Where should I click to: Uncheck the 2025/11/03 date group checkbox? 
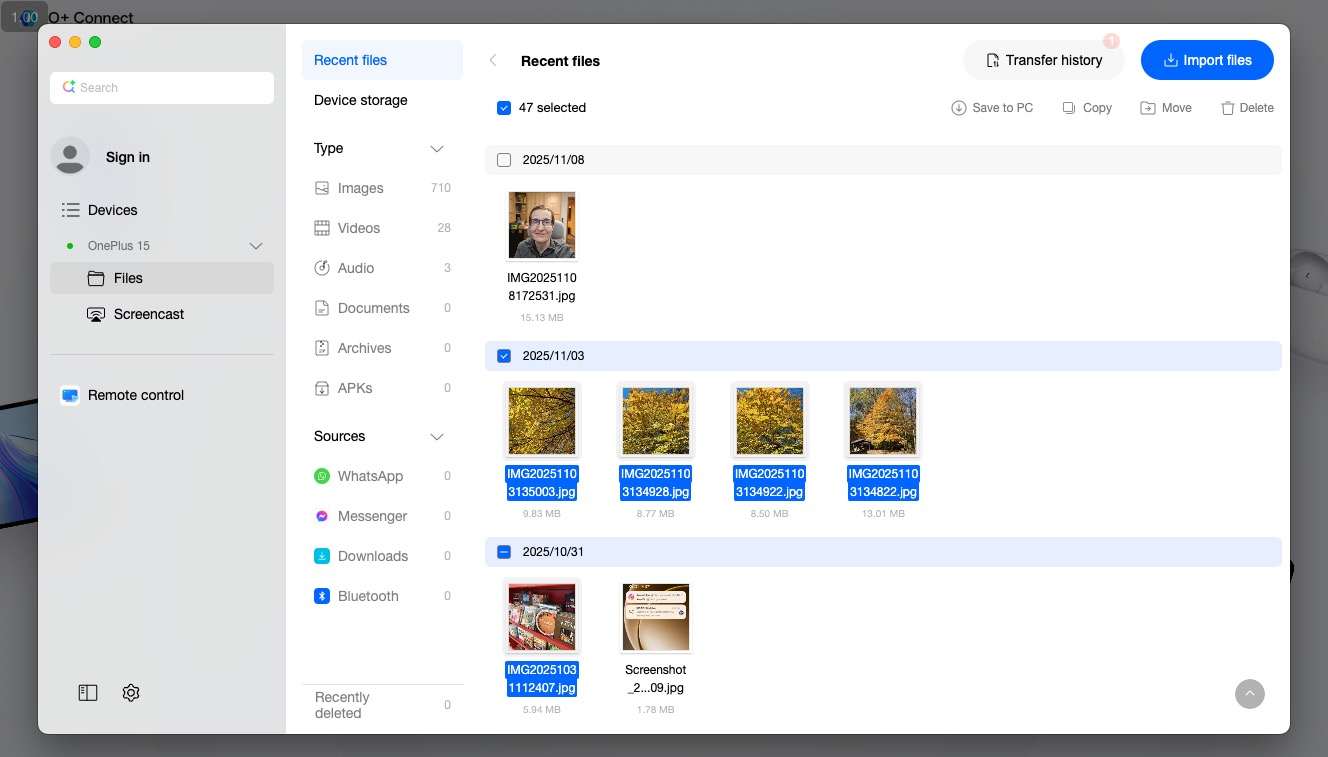tap(504, 356)
